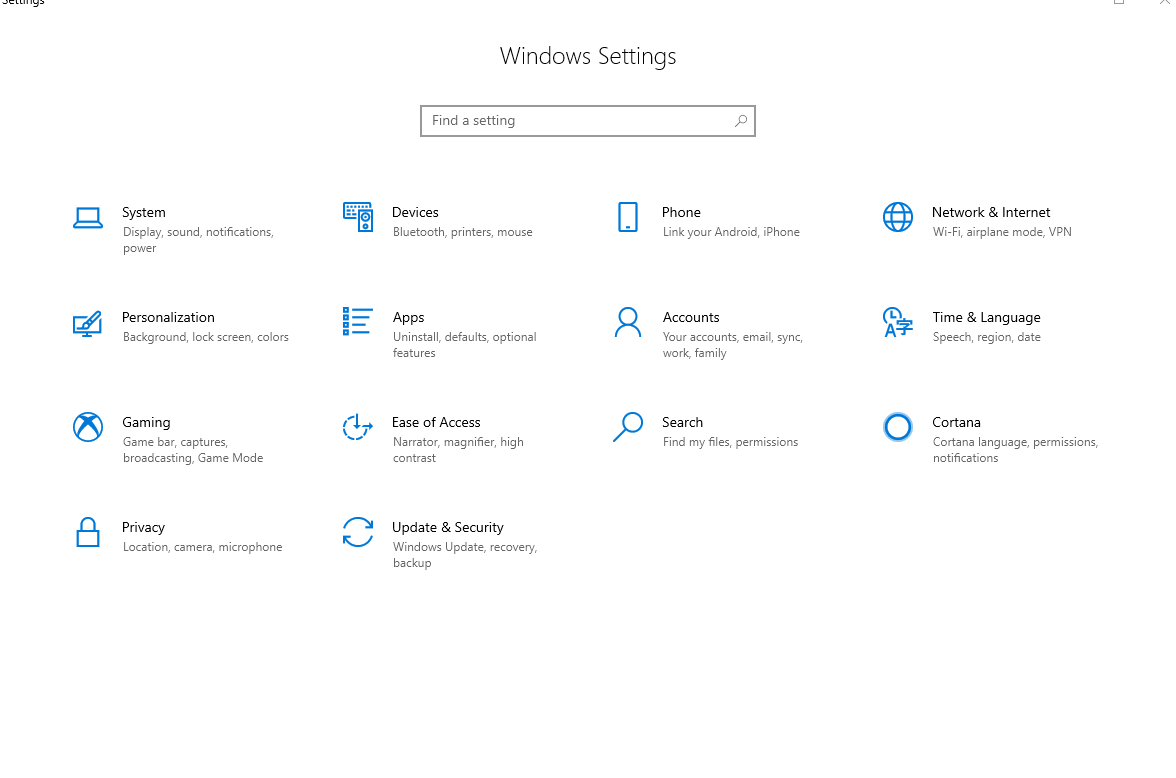Click the Personalization paintbrush icon
Image resolution: width=1176 pixels, height=778 pixels.
coord(88,323)
